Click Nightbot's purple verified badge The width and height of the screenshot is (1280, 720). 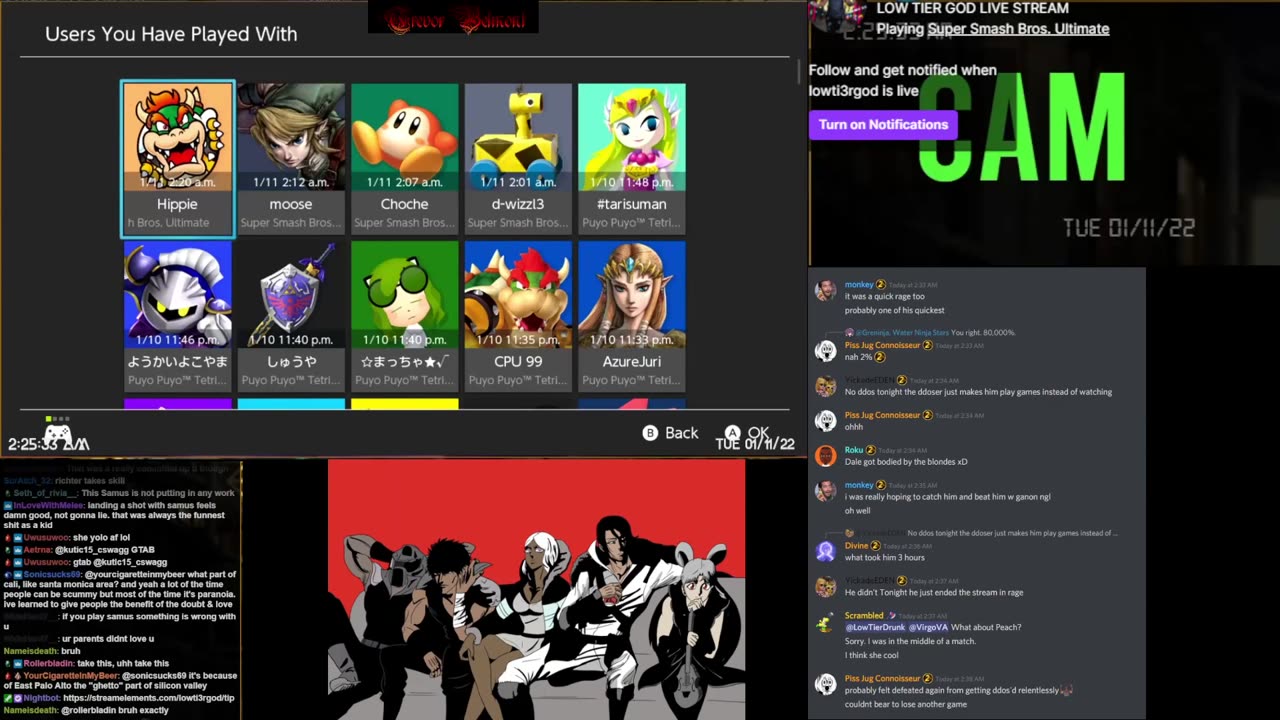point(17,698)
